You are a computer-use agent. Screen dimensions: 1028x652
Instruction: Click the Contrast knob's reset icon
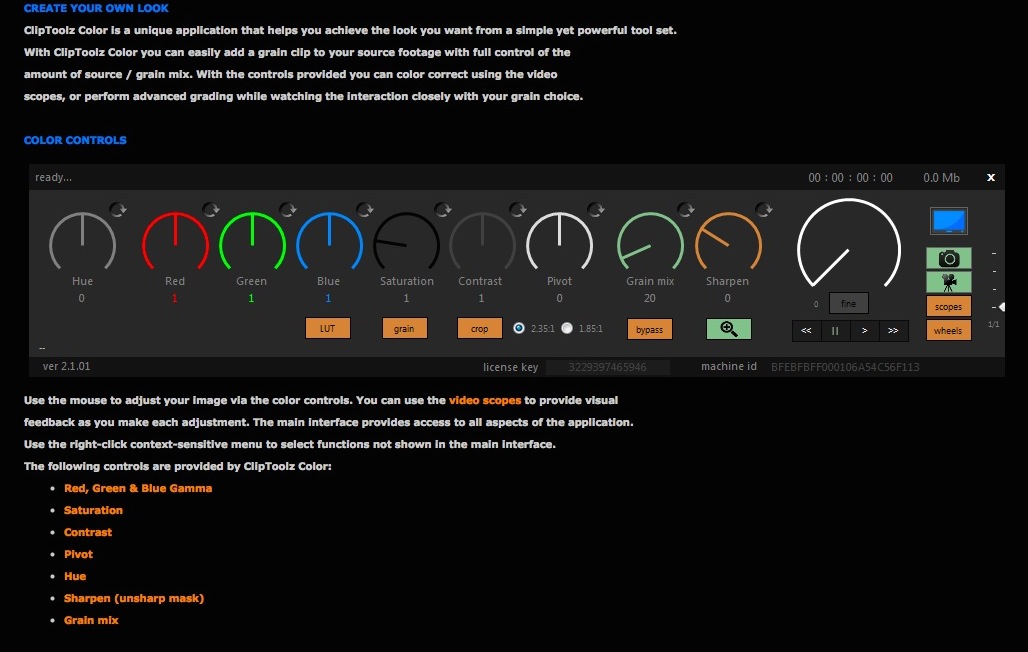[x=519, y=209]
